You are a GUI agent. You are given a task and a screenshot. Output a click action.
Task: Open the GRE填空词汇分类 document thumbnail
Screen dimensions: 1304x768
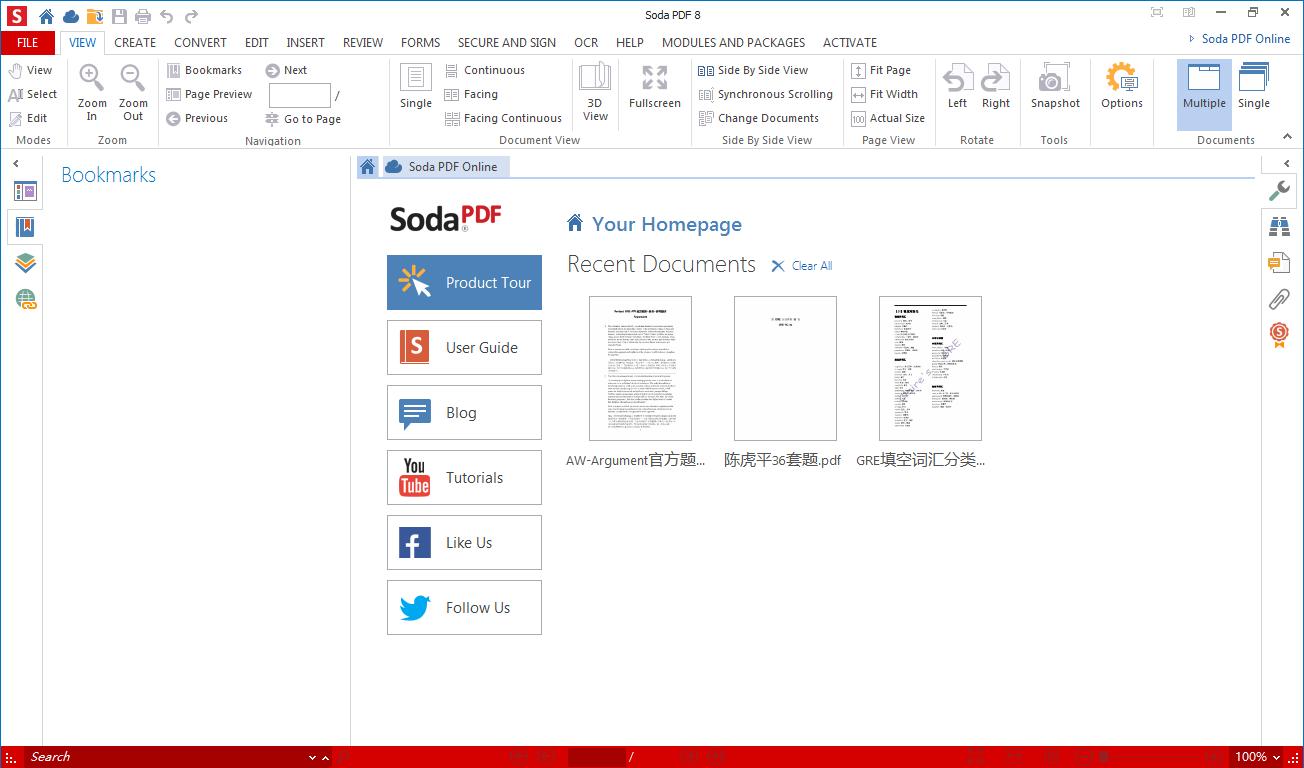pyautogui.click(x=930, y=368)
